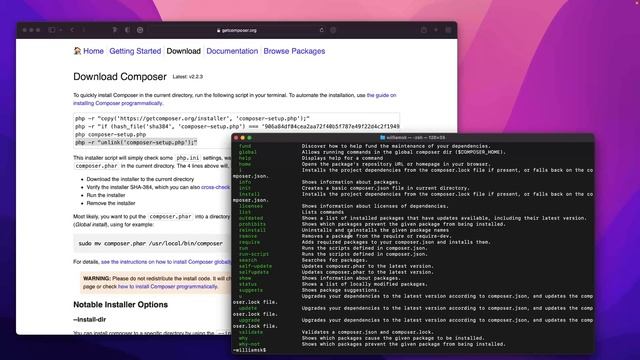Click 'sudo mv composer.phar' code block
The height and width of the screenshot is (360, 640).
tap(151, 243)
